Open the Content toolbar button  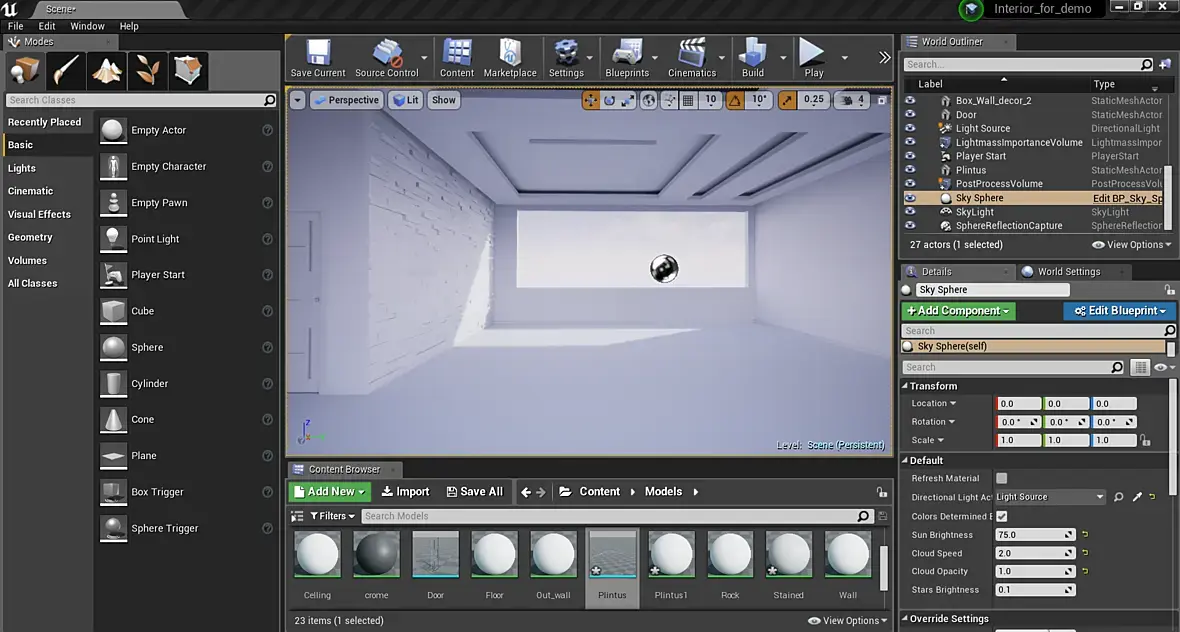pos(457,59)
